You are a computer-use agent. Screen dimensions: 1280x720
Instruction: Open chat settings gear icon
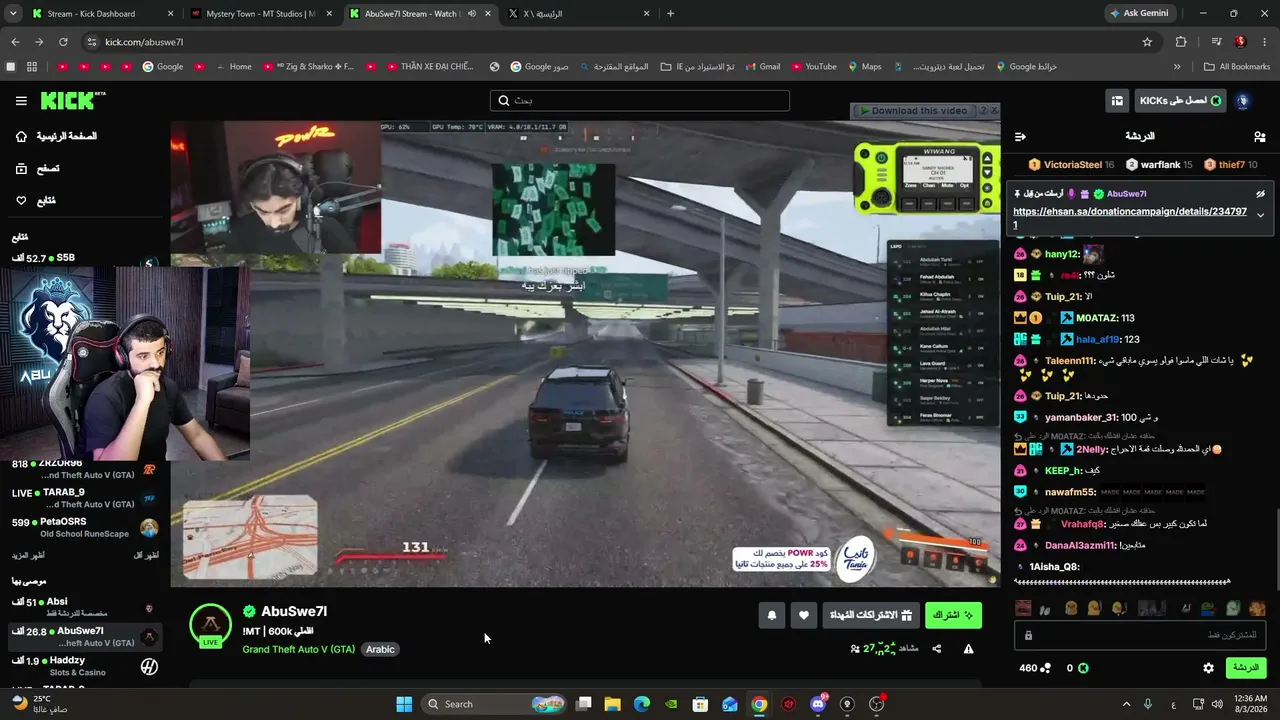pos(1208,668)
